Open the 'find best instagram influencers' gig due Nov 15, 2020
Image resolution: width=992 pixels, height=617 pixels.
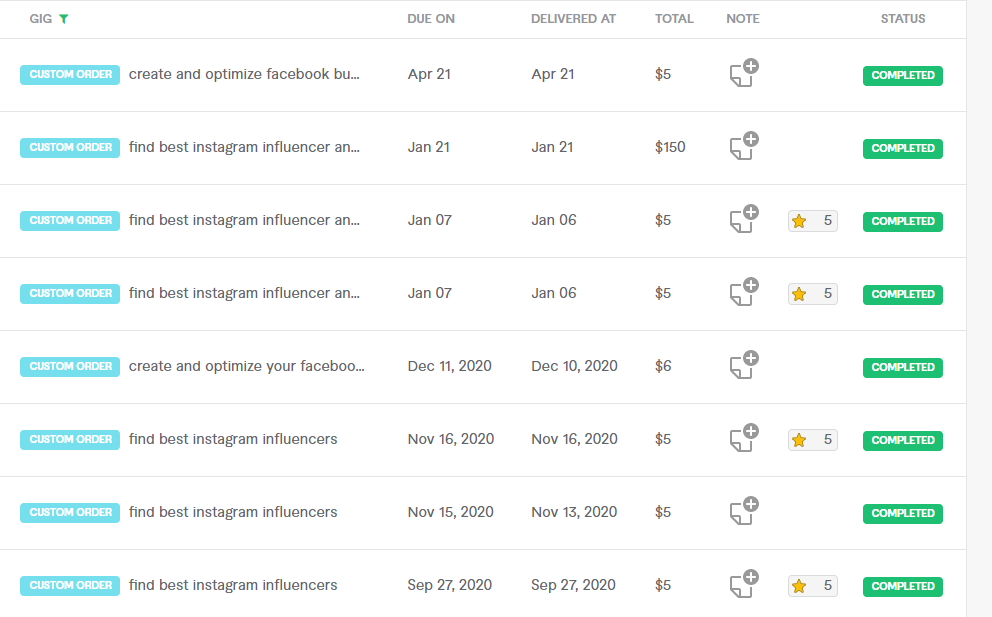233,512
